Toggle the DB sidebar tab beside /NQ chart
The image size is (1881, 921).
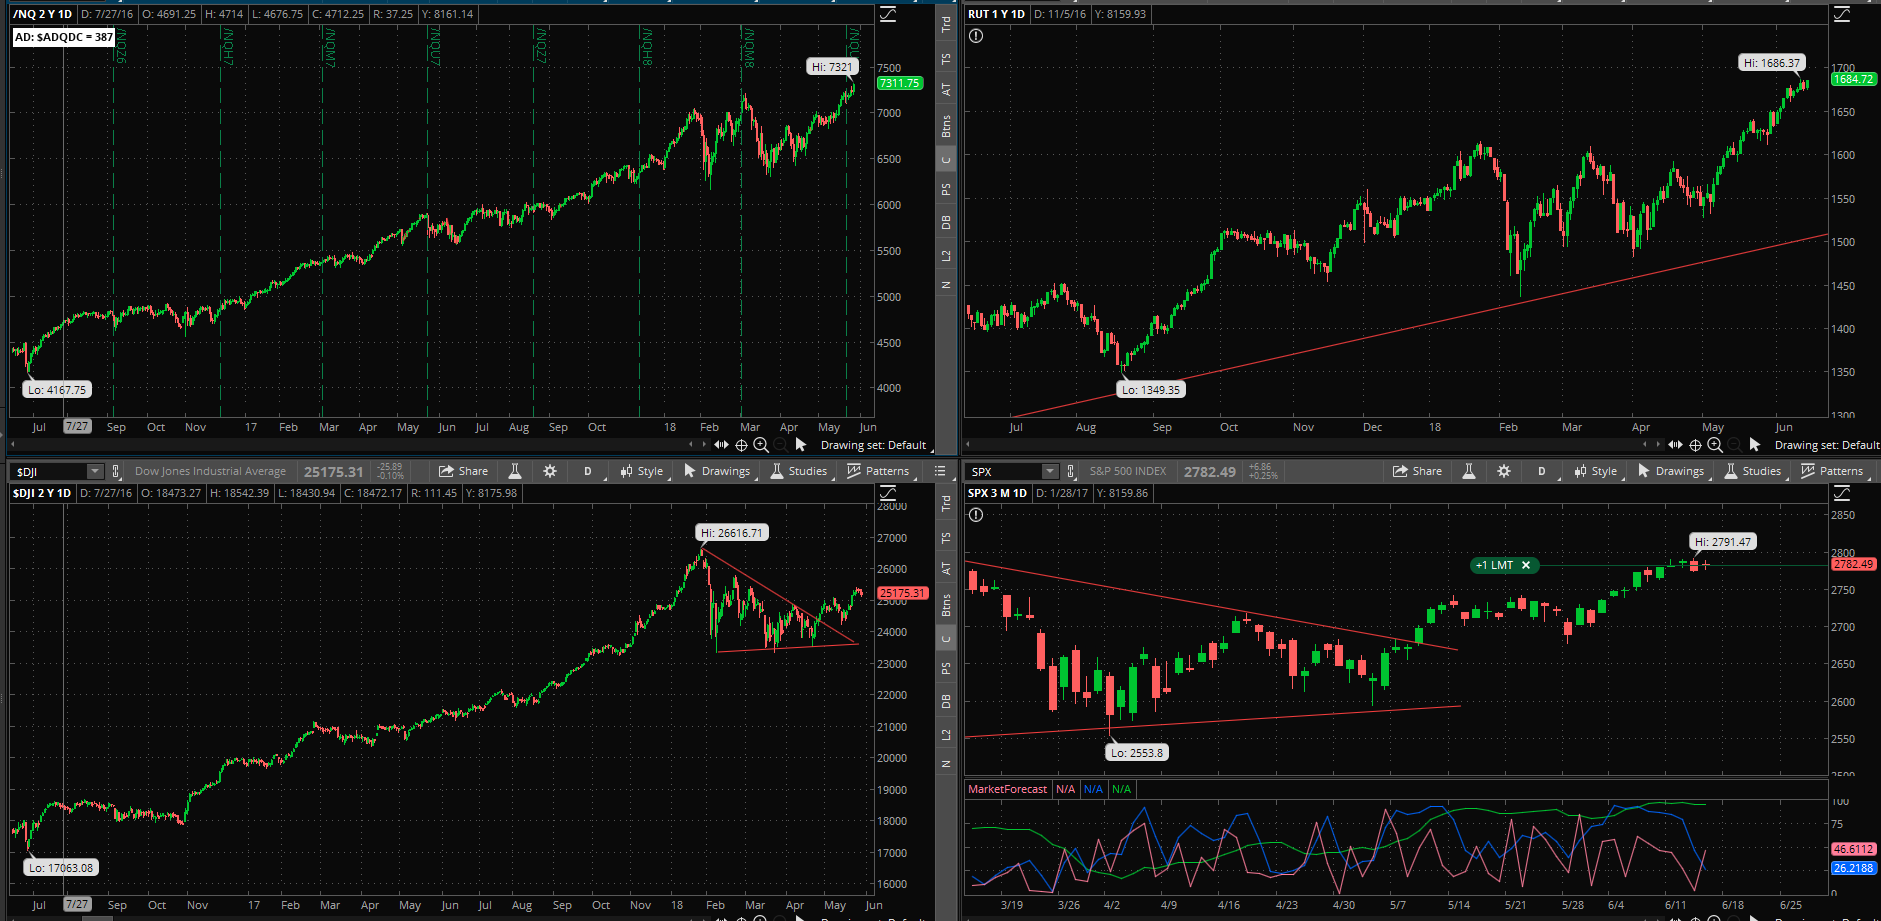[946, 223]
